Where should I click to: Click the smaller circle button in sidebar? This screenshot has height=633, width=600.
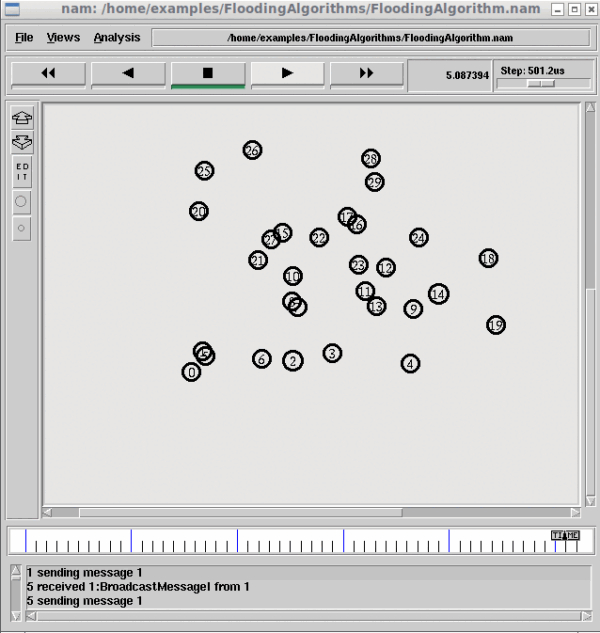click(x=22, y=229)
